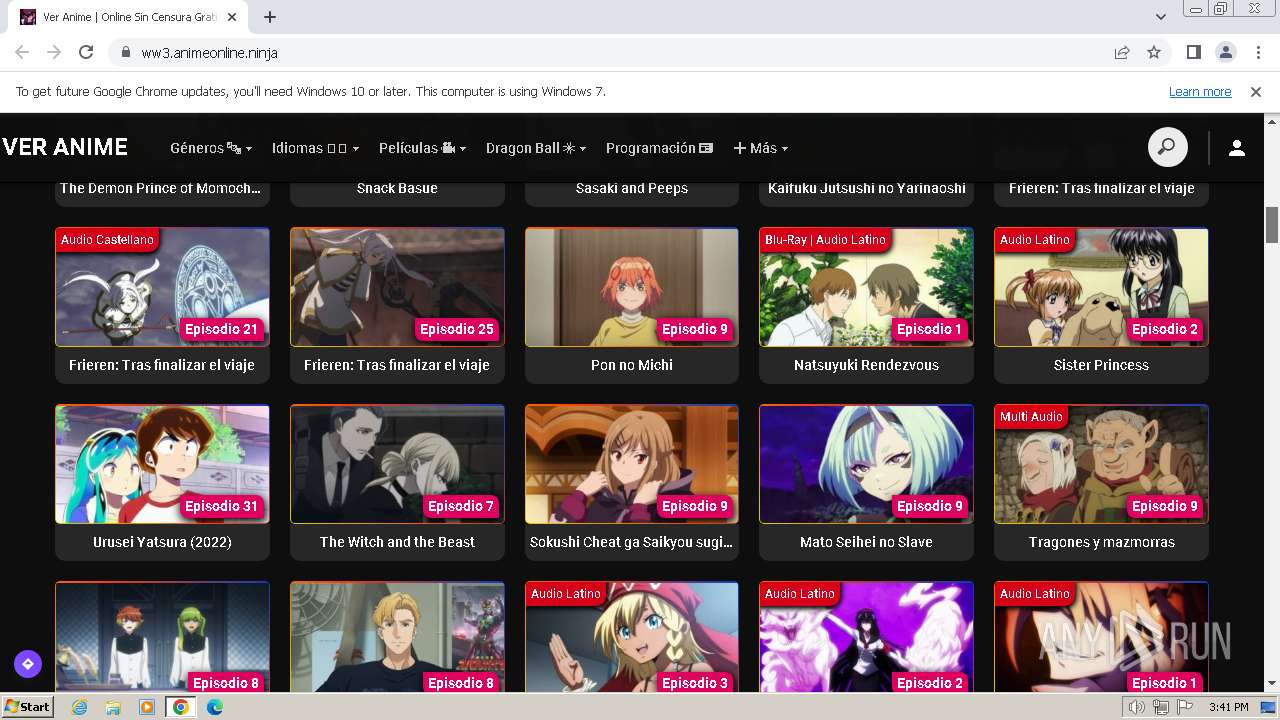Click the purple floating round button
Viewport: 1280px width, 720px height.
(28, 663)
